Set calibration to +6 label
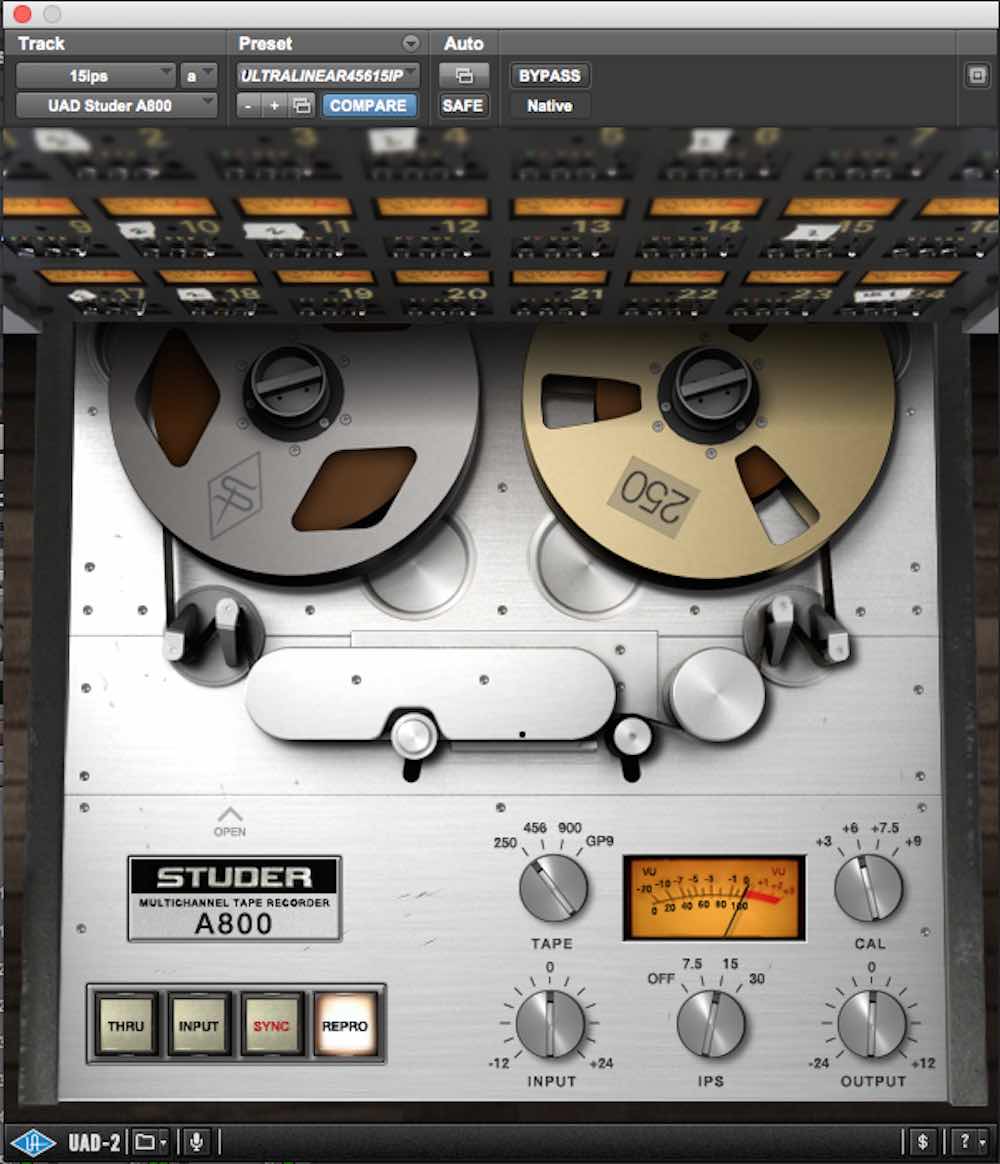 tap(850, 828)
